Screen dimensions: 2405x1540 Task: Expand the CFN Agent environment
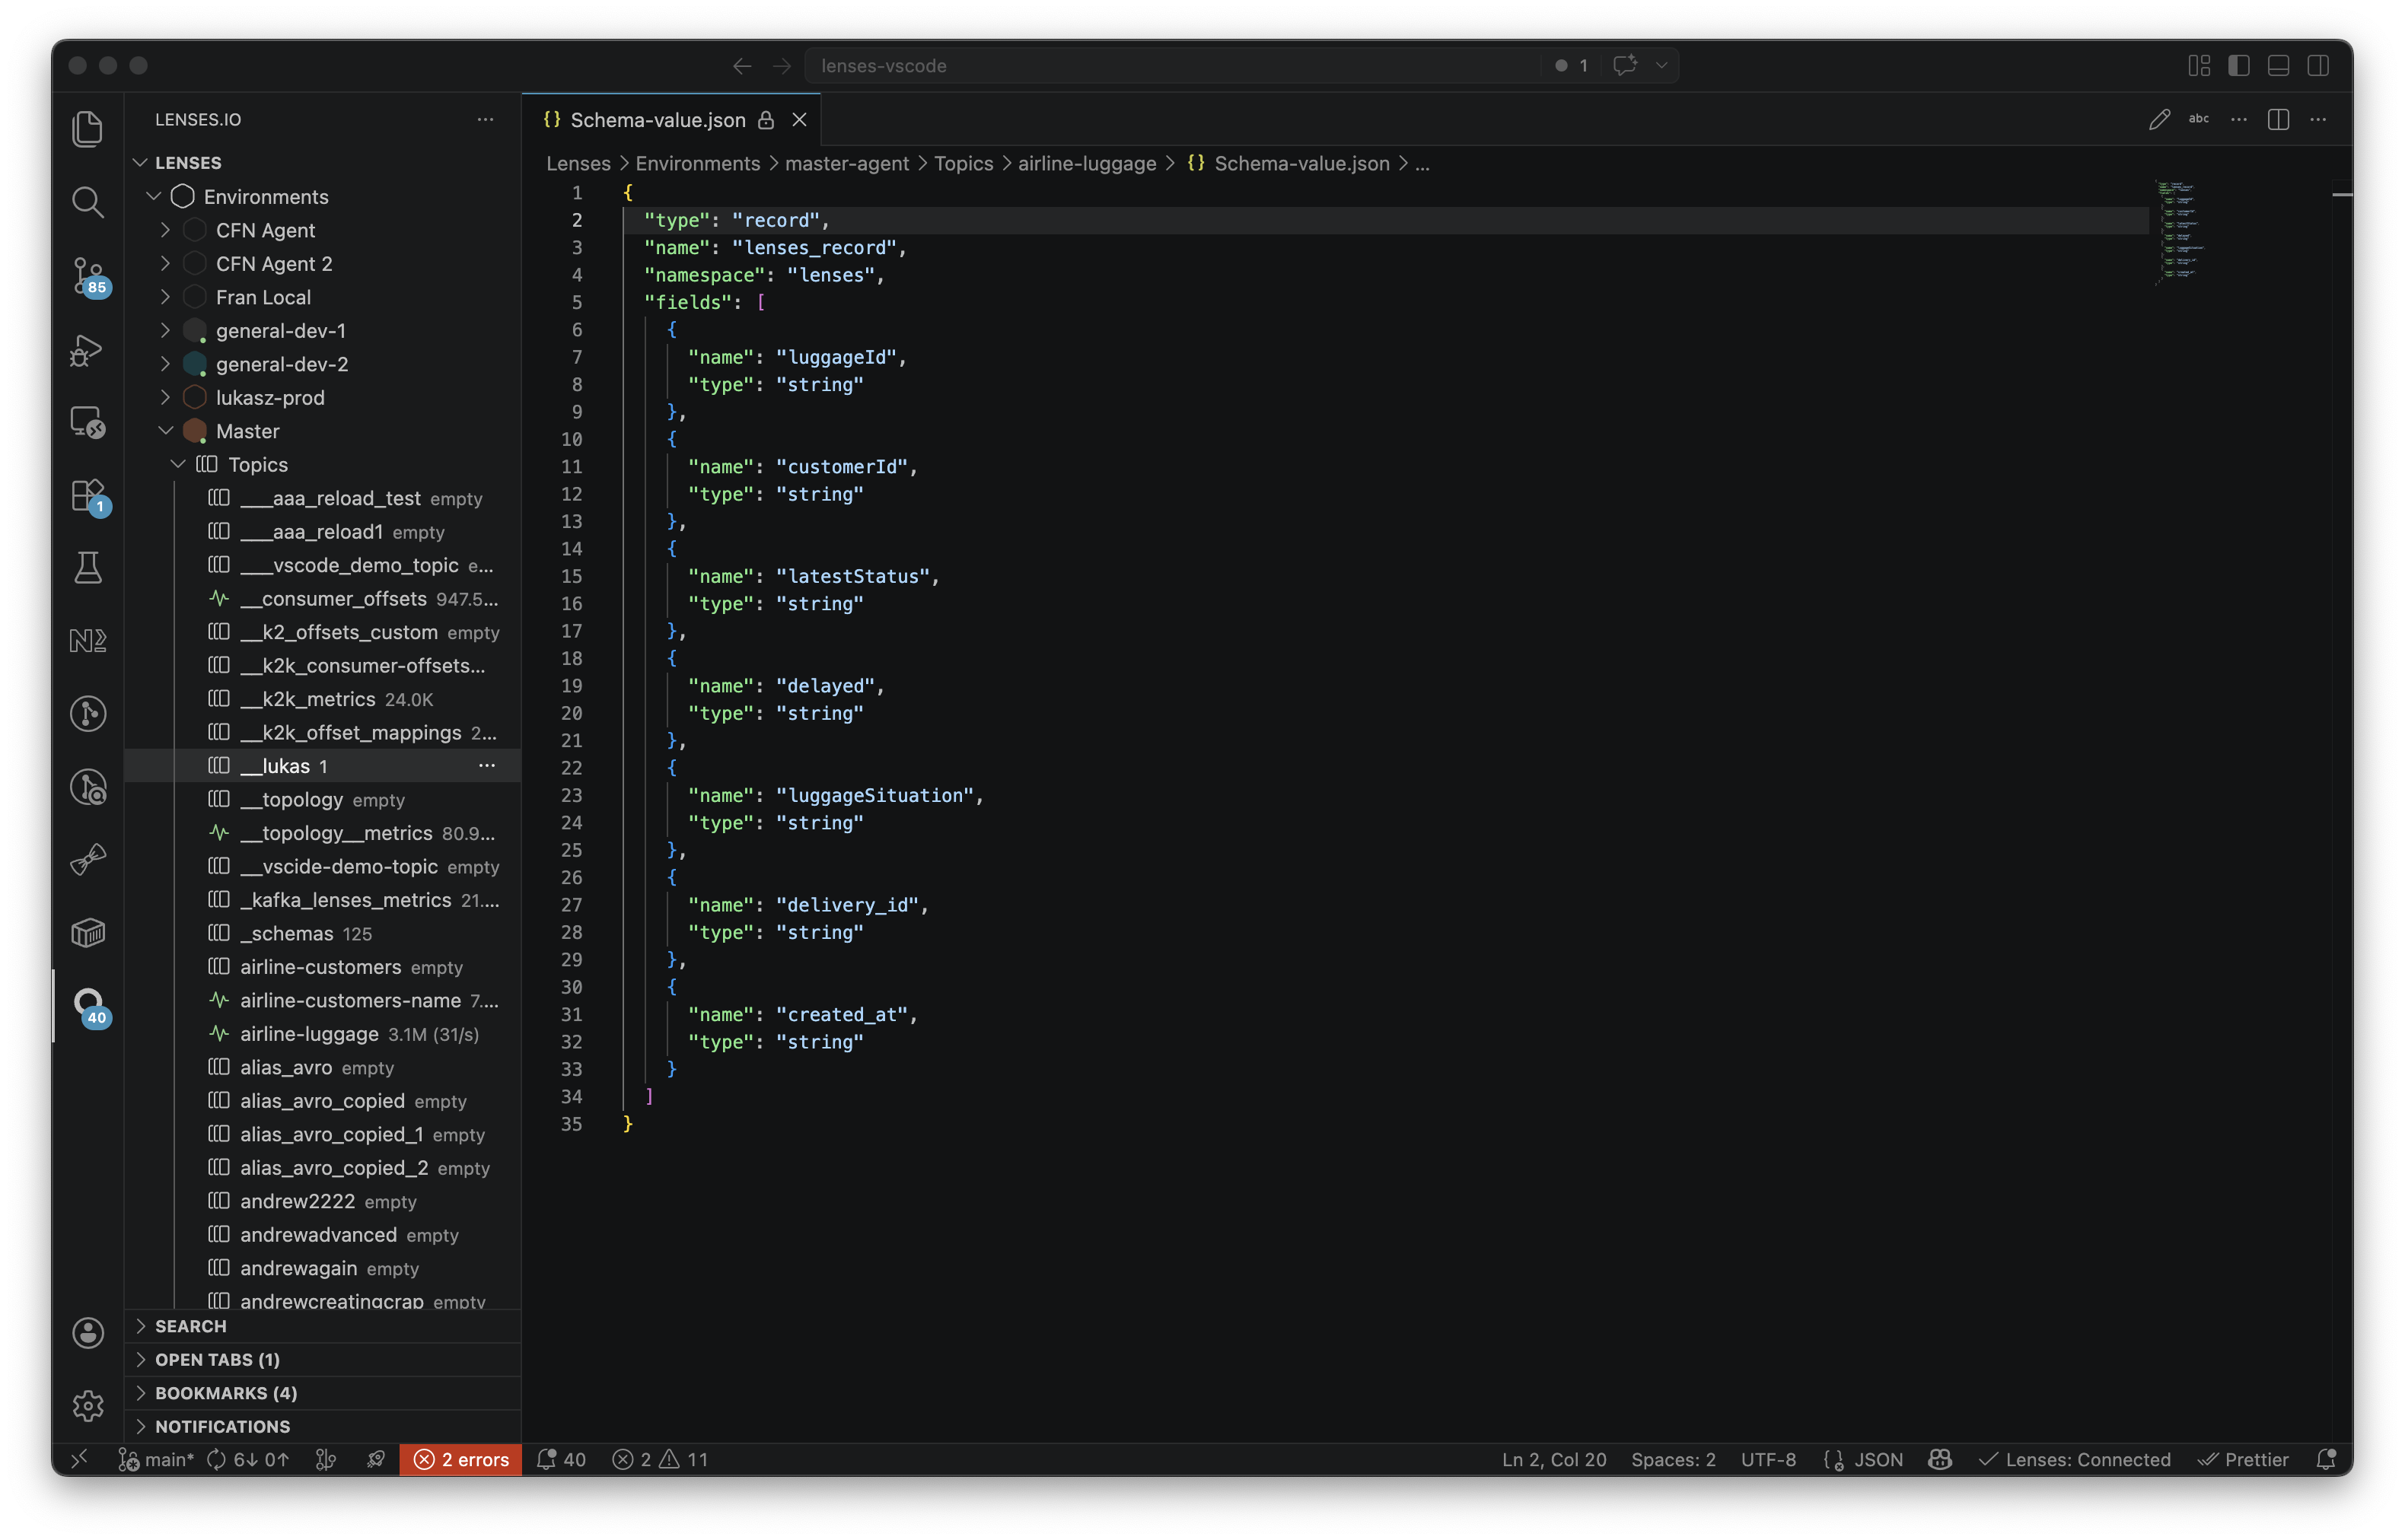tap(166, 230)
